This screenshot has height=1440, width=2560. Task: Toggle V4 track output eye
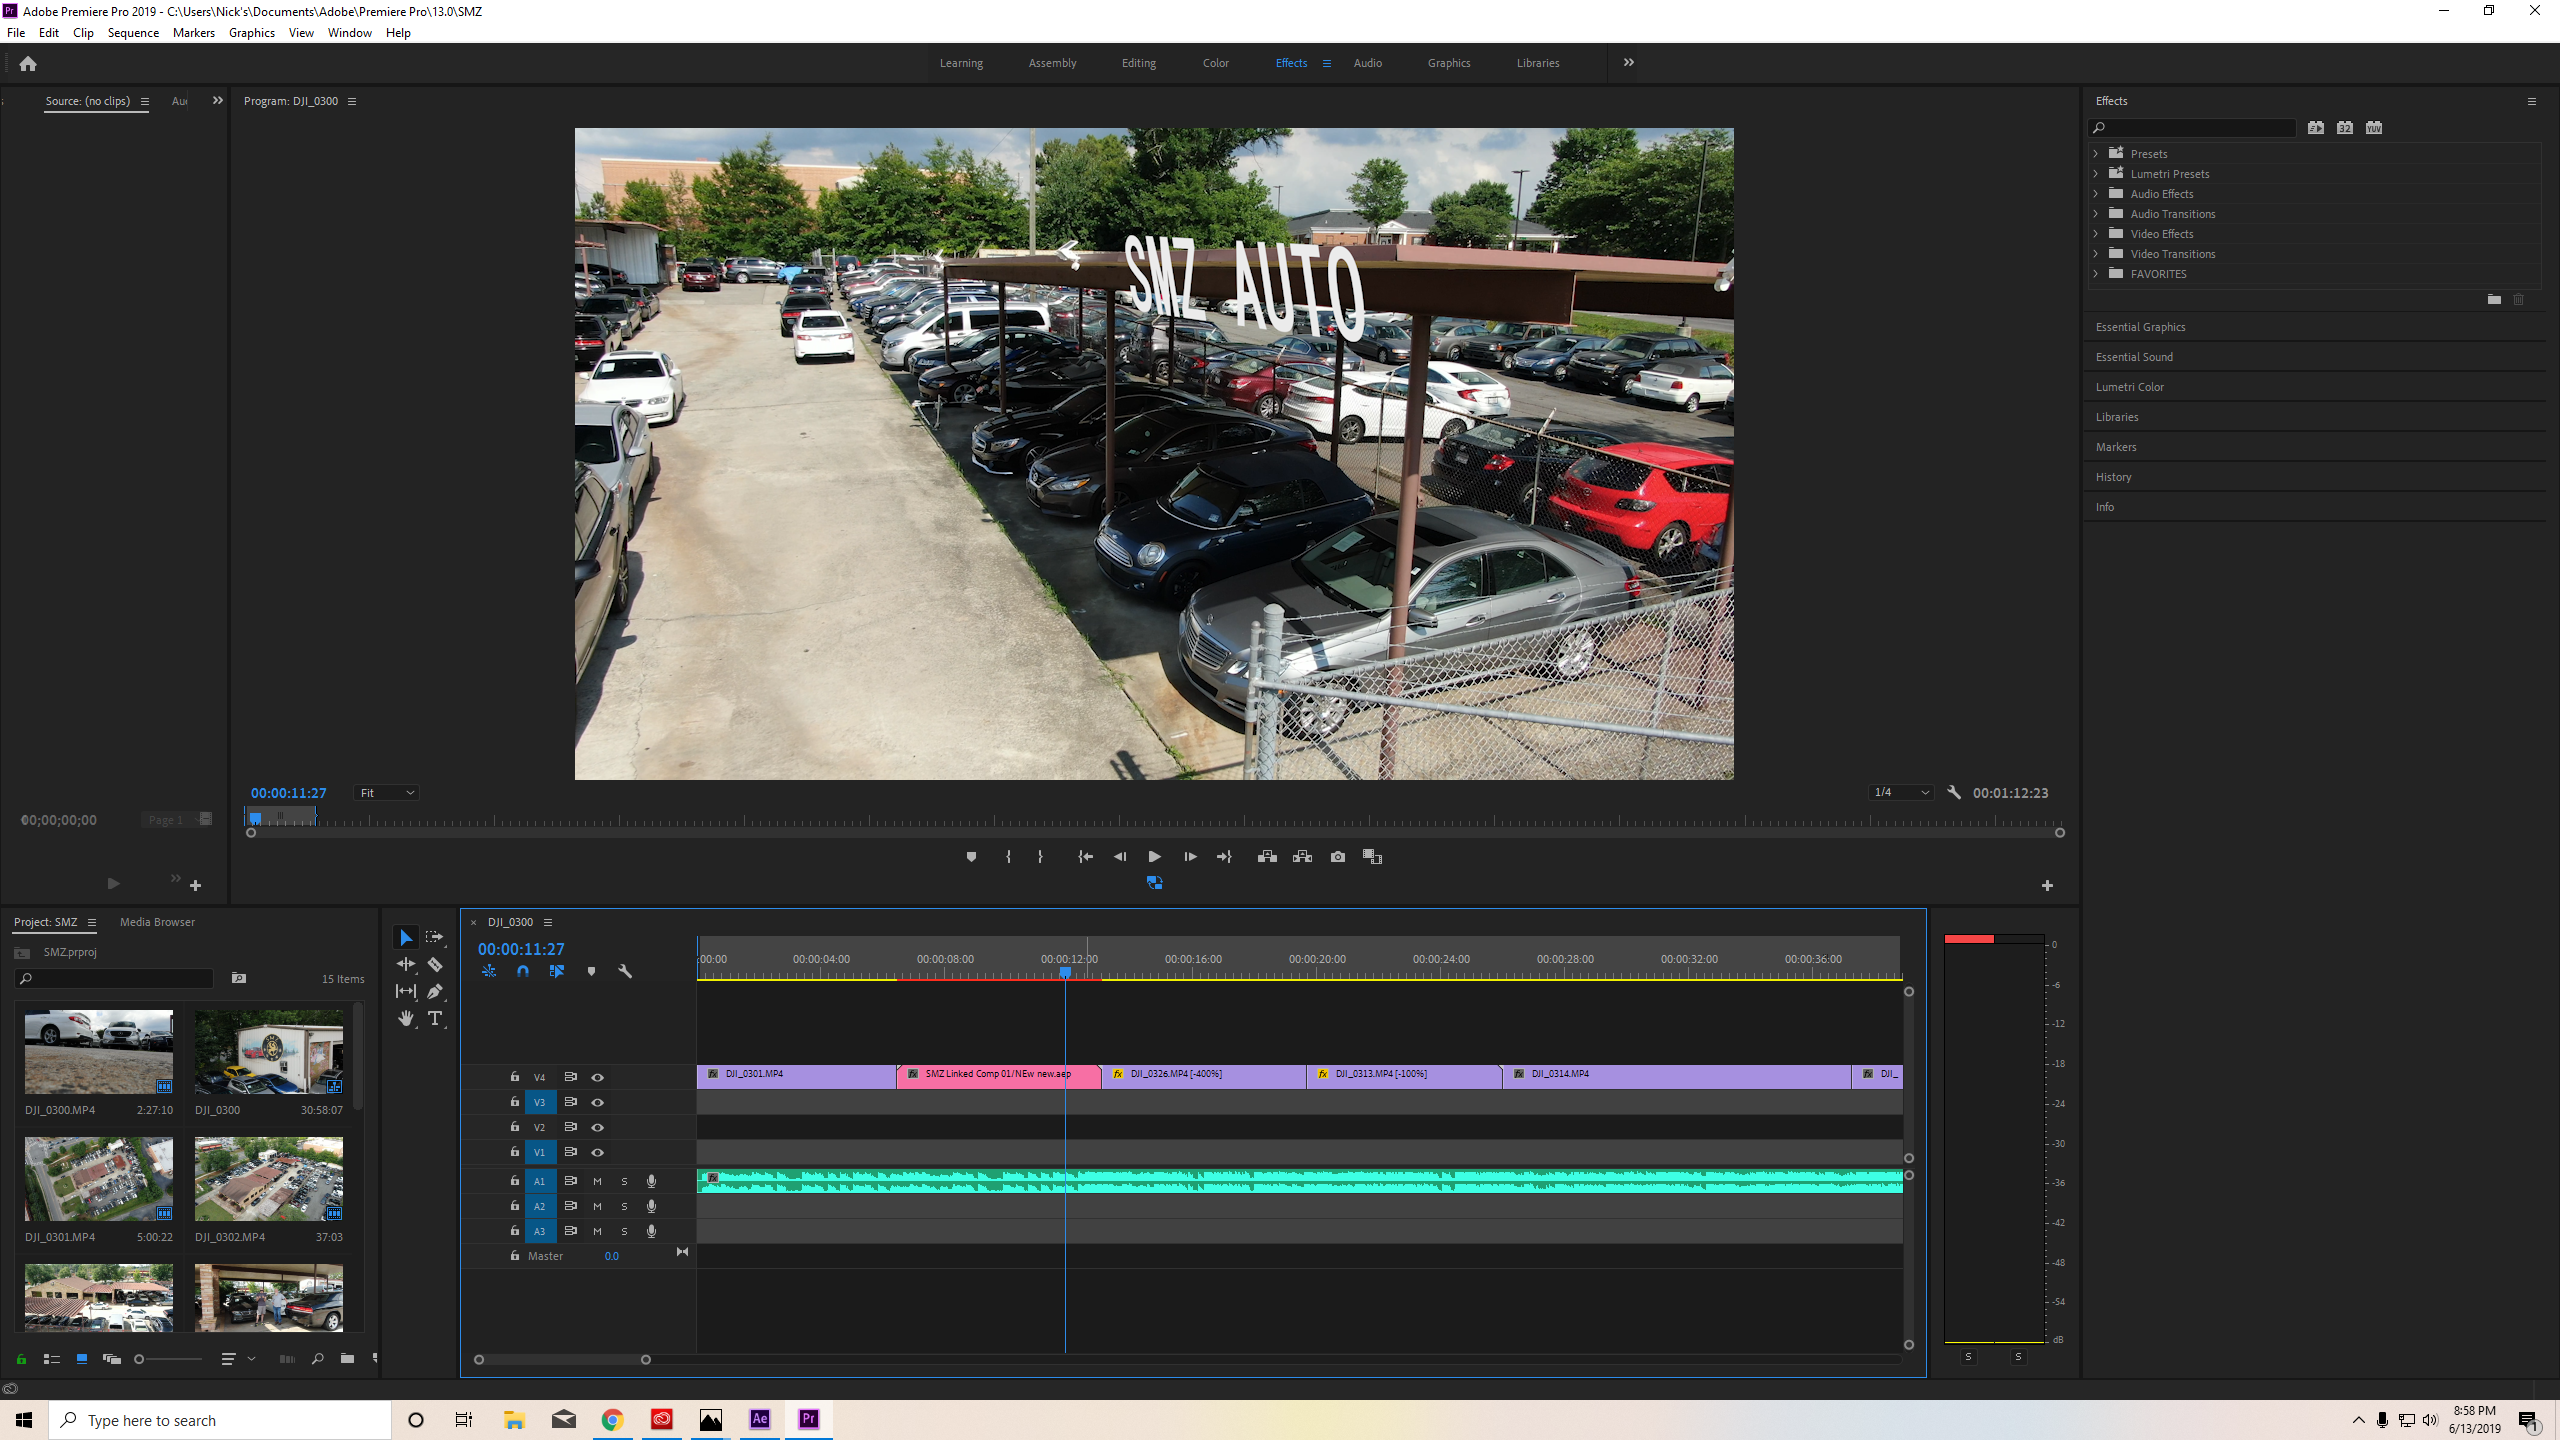tap(598, 1077)
